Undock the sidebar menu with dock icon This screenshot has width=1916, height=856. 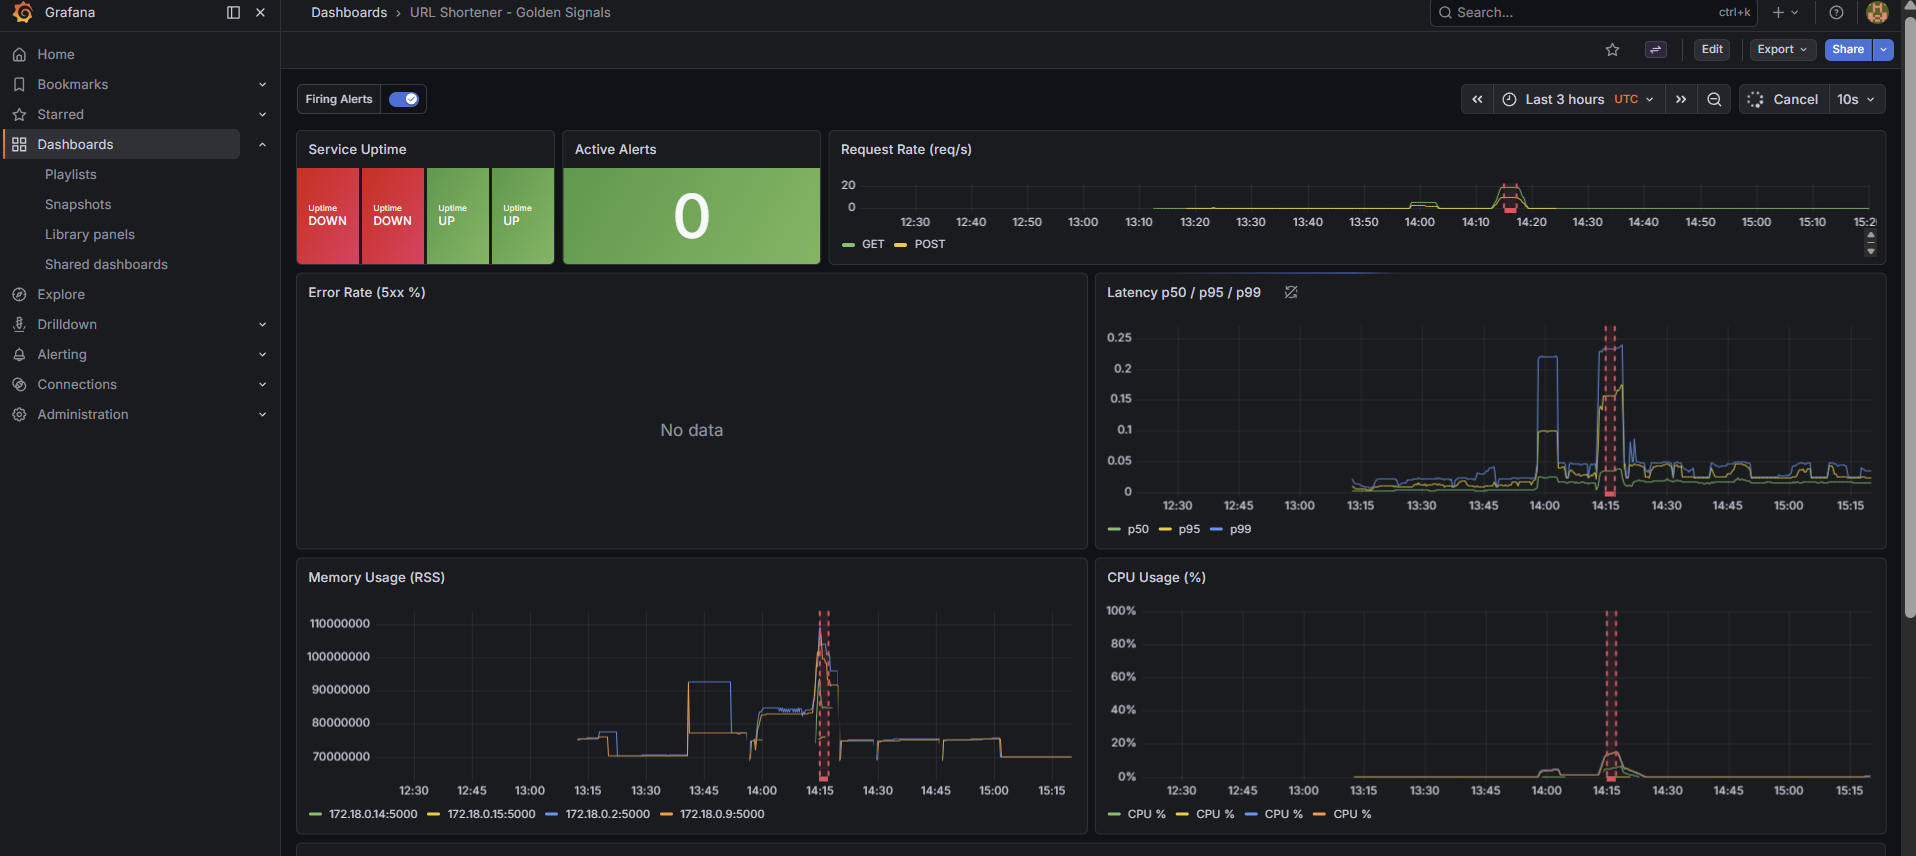233,13
